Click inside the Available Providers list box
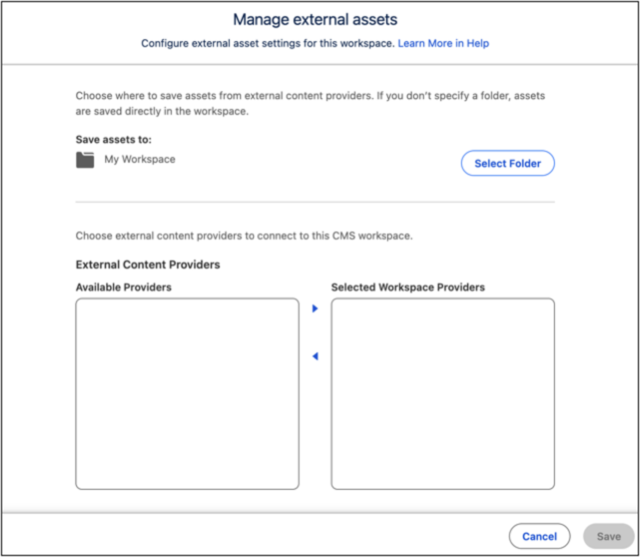 click(x=187, y=394)
